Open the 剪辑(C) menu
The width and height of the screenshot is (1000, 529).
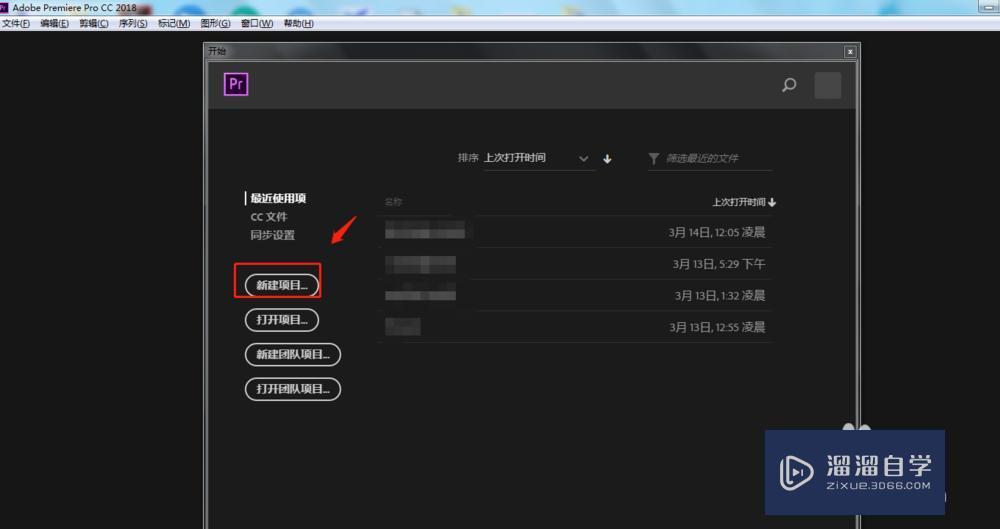(94, 24)
